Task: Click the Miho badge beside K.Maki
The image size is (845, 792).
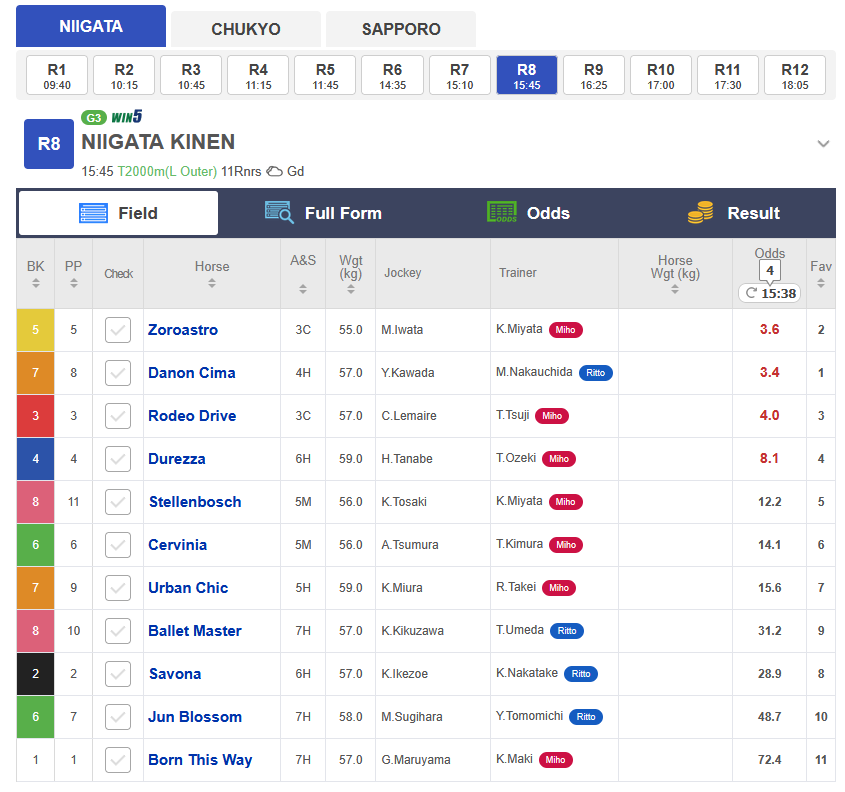Action: coord(556,760)
